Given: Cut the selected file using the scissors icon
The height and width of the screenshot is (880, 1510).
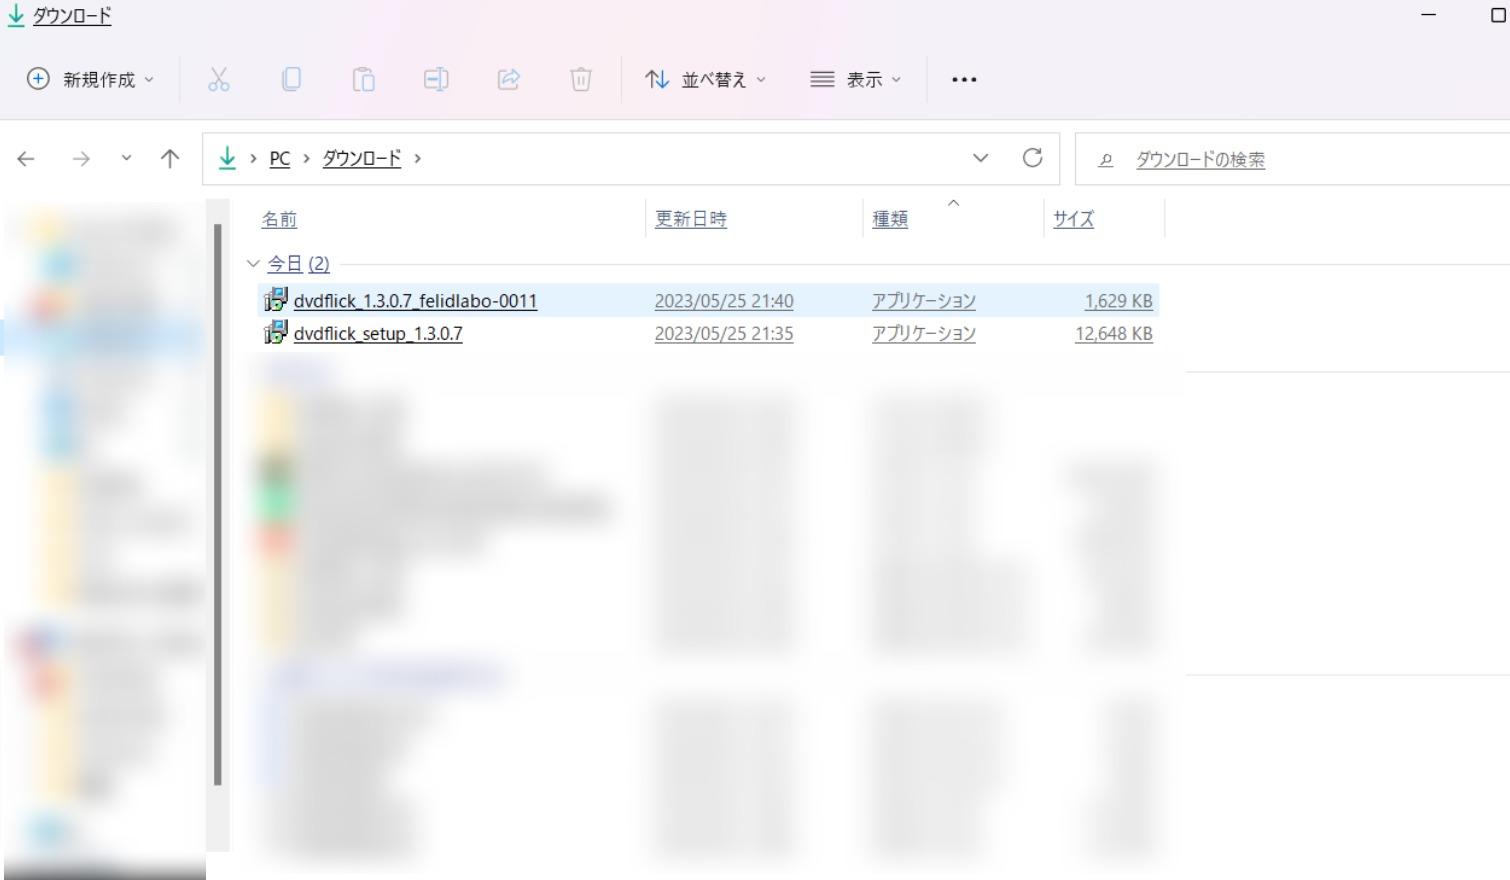Looking at the screenshot, I should 218,79.
